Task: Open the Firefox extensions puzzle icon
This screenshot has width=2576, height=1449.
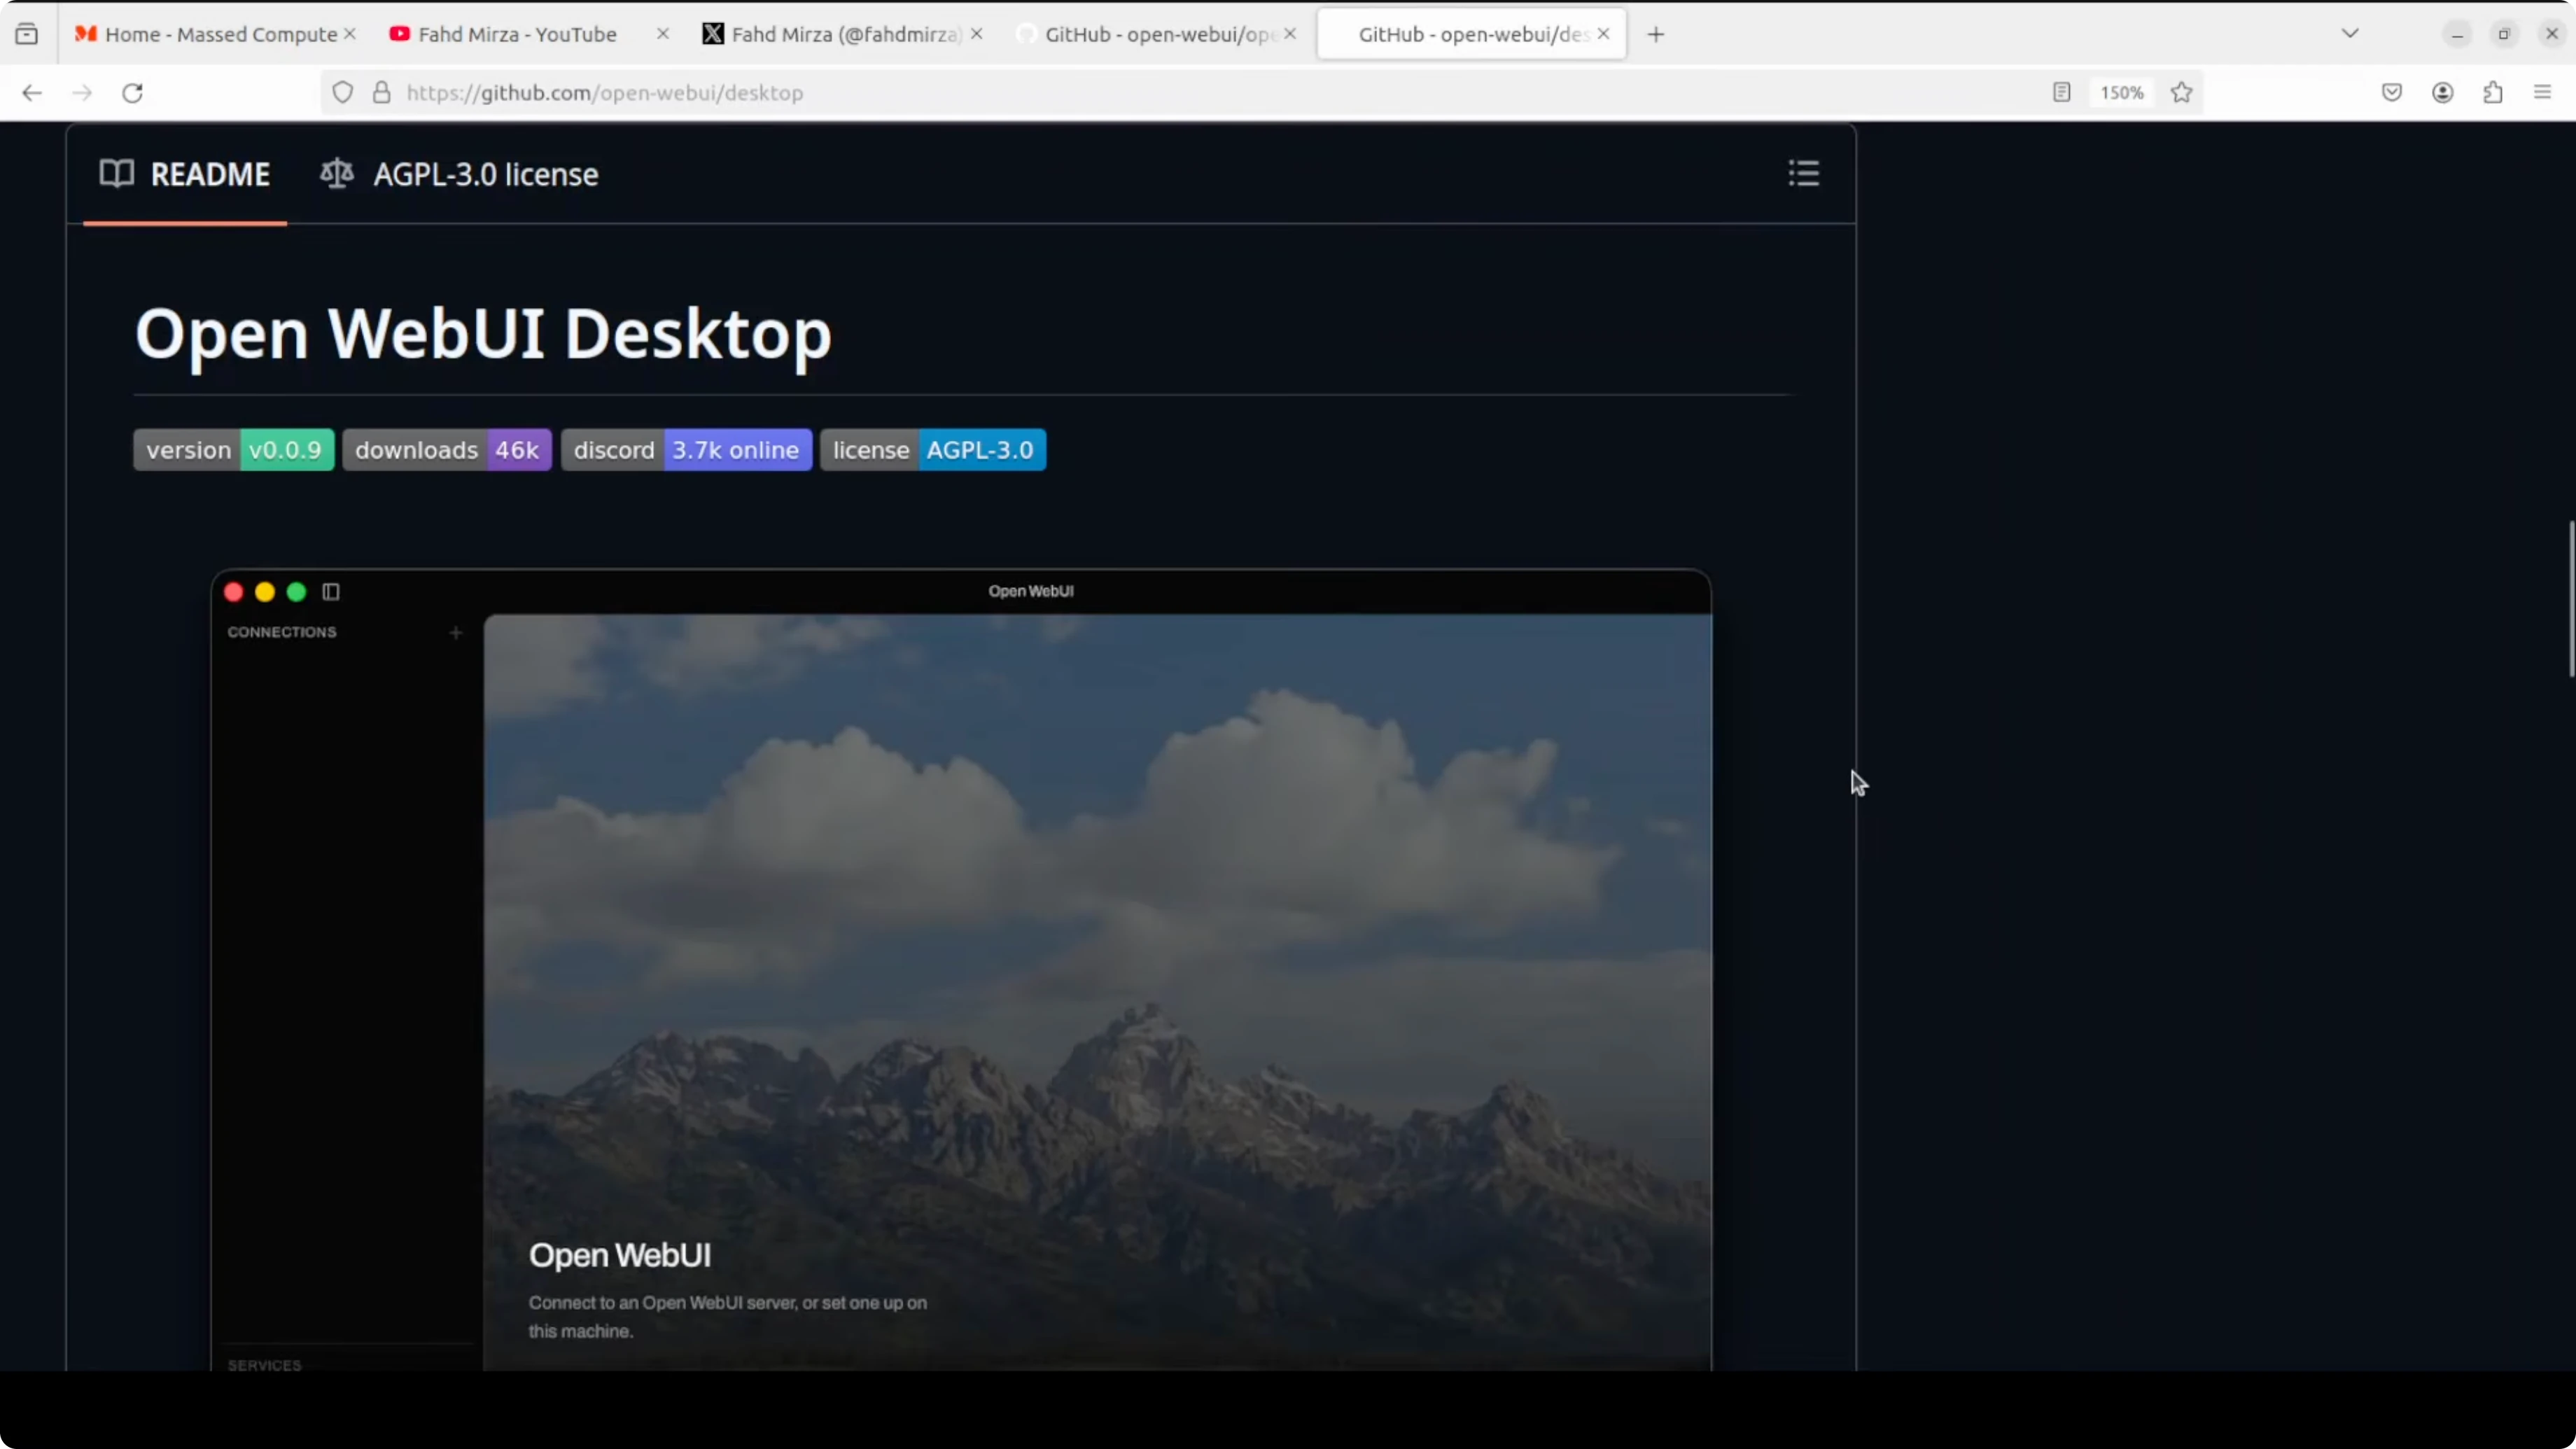Action: click(2492, 93)
